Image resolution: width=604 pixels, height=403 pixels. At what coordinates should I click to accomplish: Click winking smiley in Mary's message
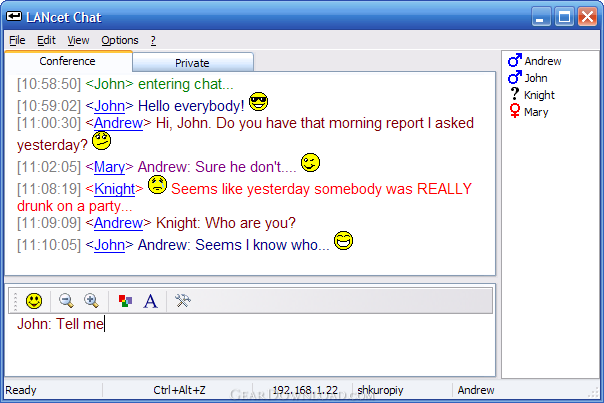[x=310, y=163]
